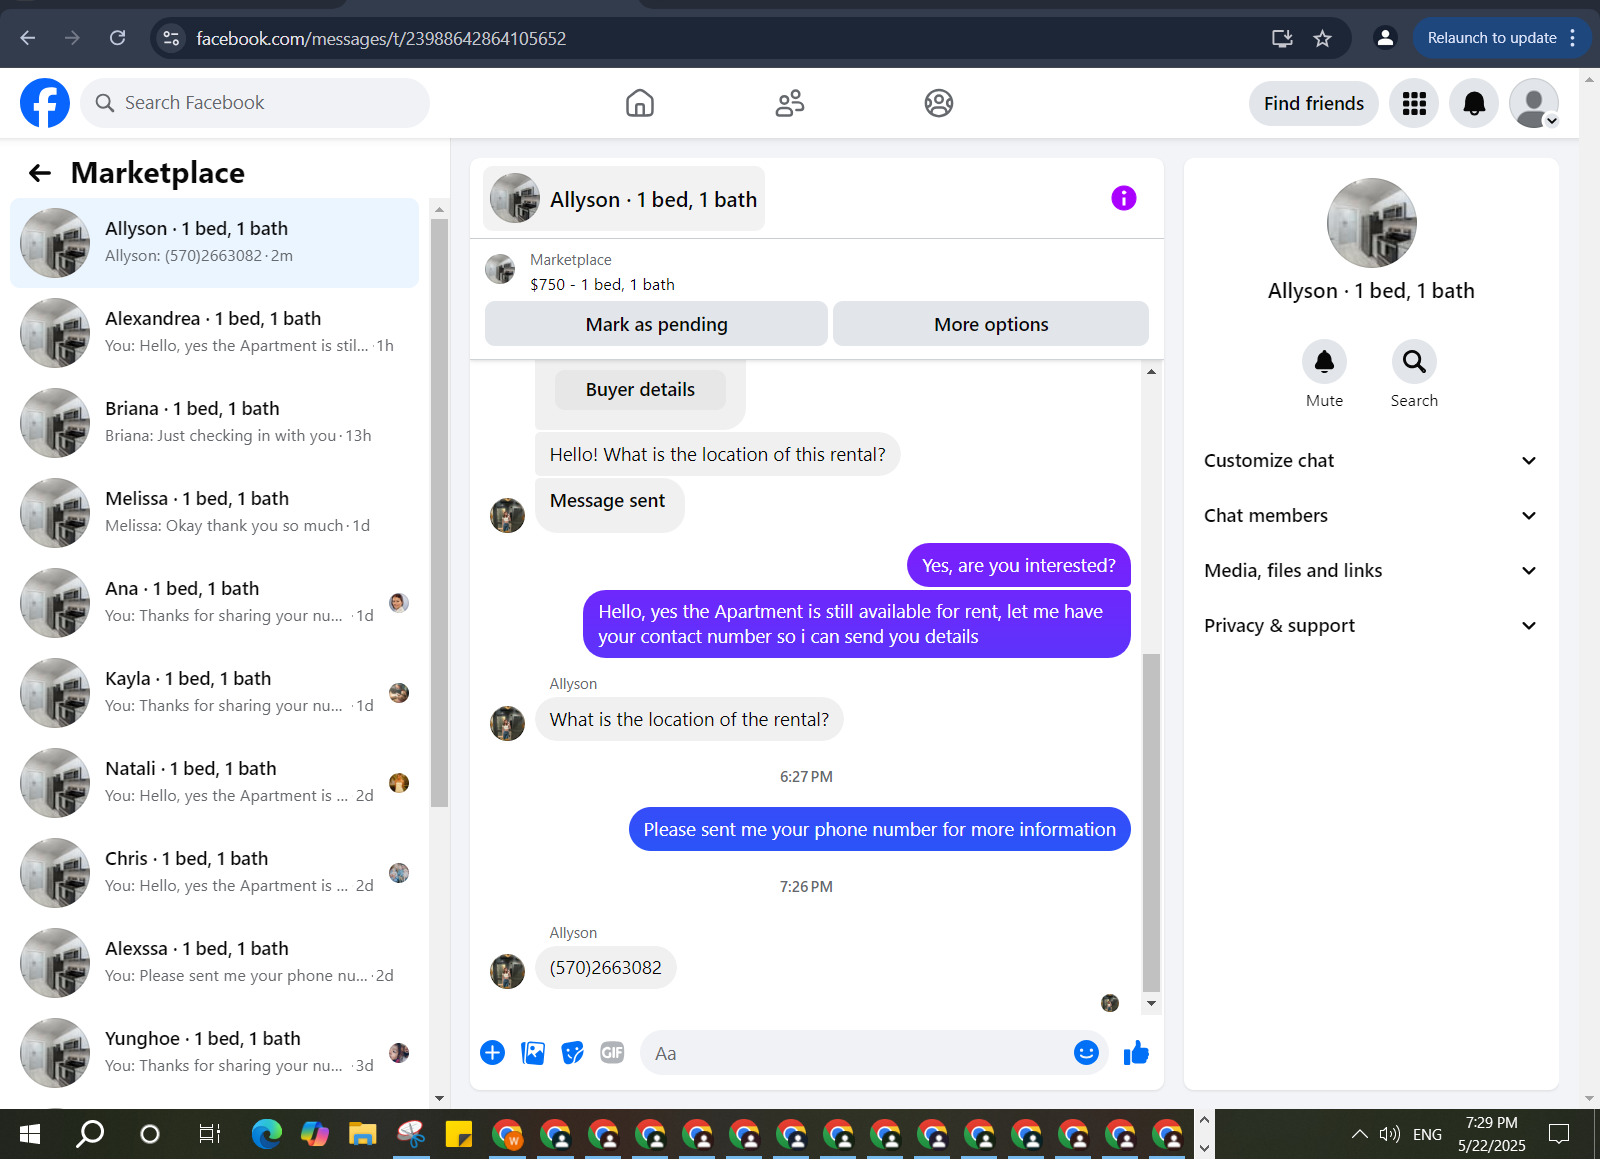This screenshot has width=1600, height=1159.
Task: Open the Chrome three-dot menu
Action: (1573, 38)
